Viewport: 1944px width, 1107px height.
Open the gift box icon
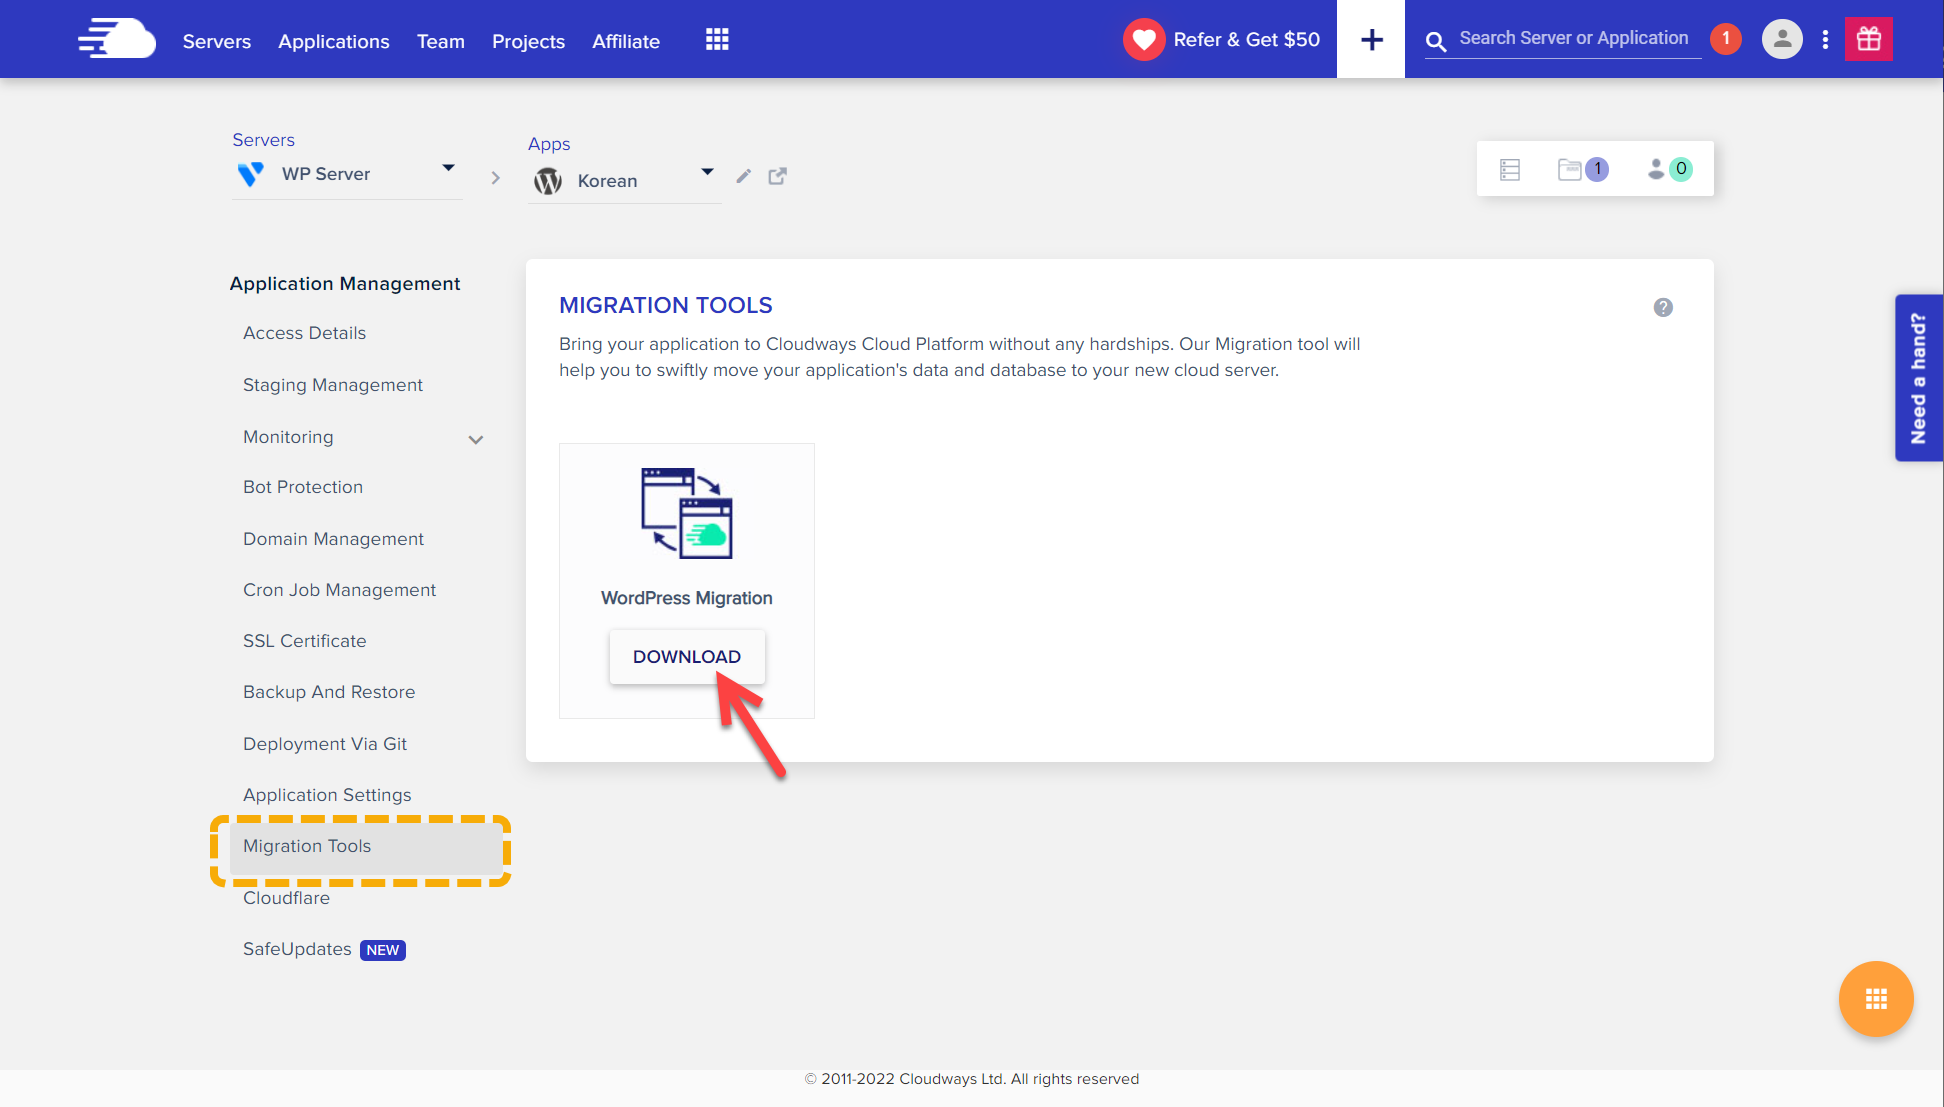(x=1868, y=40)
